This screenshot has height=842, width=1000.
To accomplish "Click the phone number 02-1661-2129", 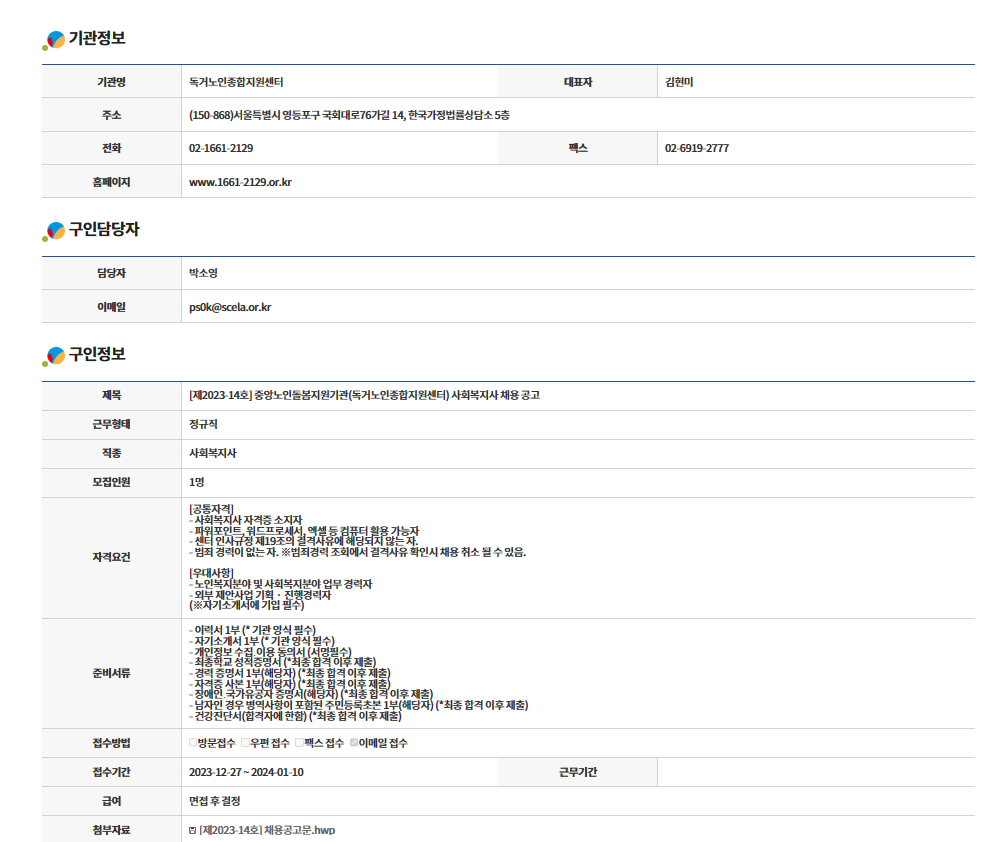I will (221, 148).
